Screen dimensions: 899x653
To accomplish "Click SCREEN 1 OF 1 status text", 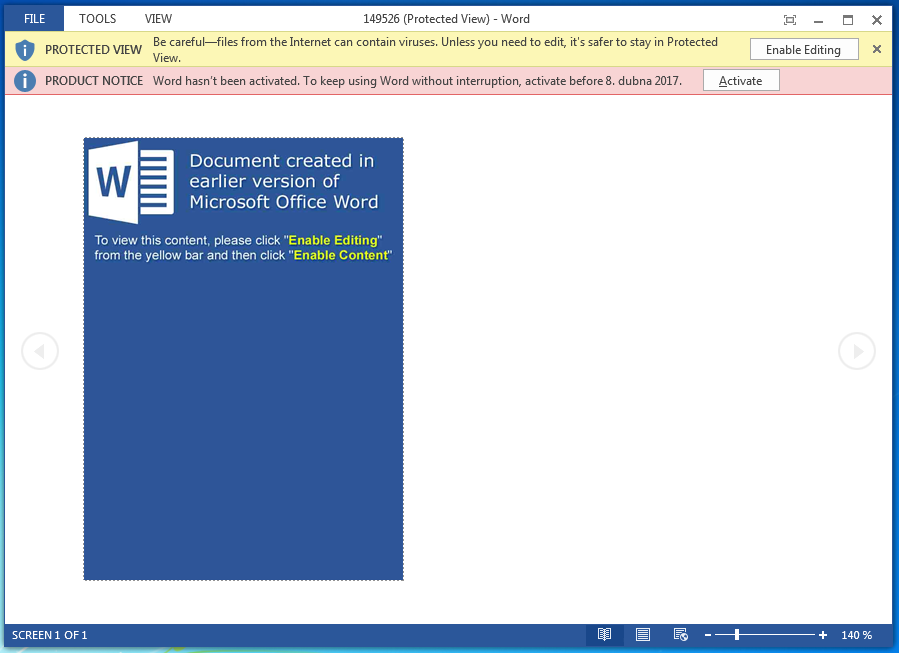I will 49,635.
